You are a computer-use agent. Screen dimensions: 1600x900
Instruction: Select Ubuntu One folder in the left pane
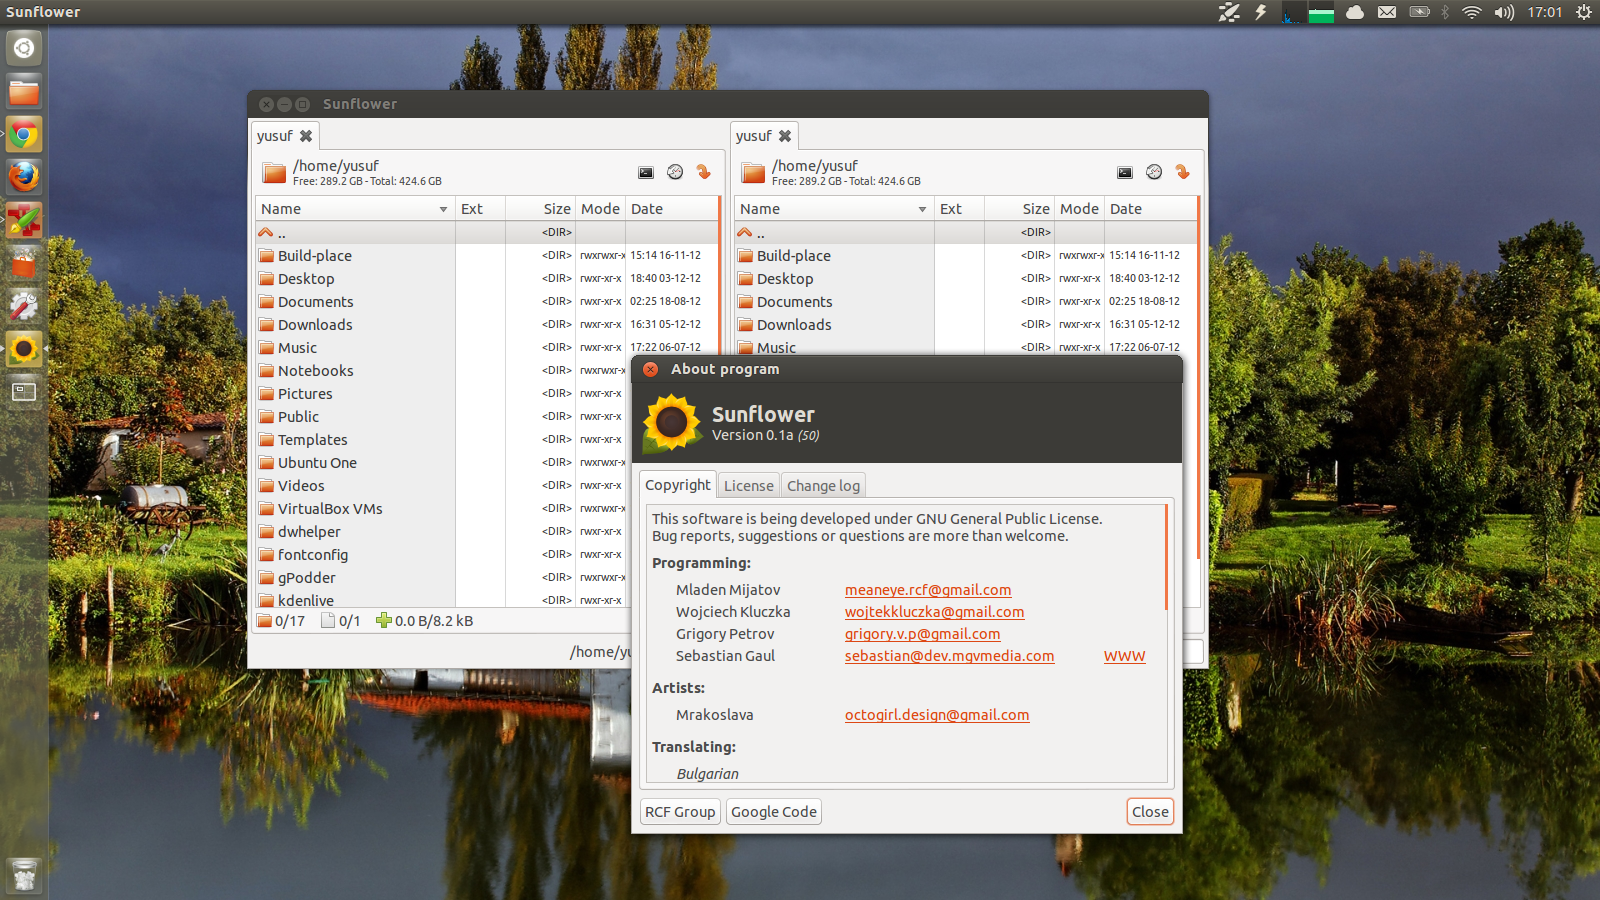coord(443,463)
